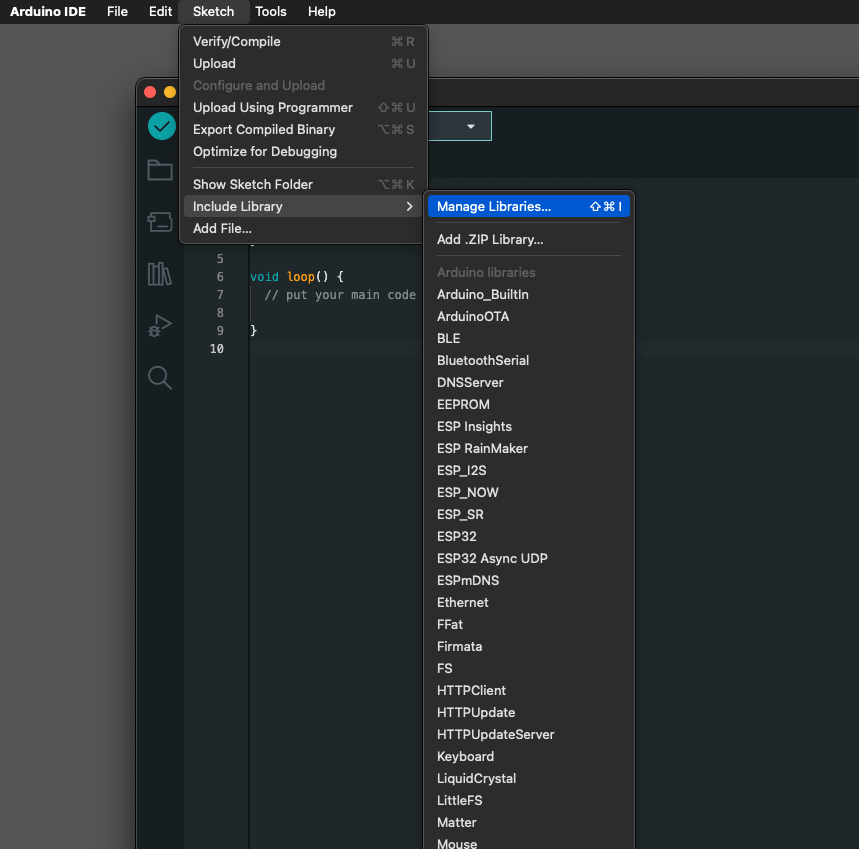The width and height of the screenshot is (859, 849).
Task: Include the Firmata library
Action: click(x=529, y=646)
